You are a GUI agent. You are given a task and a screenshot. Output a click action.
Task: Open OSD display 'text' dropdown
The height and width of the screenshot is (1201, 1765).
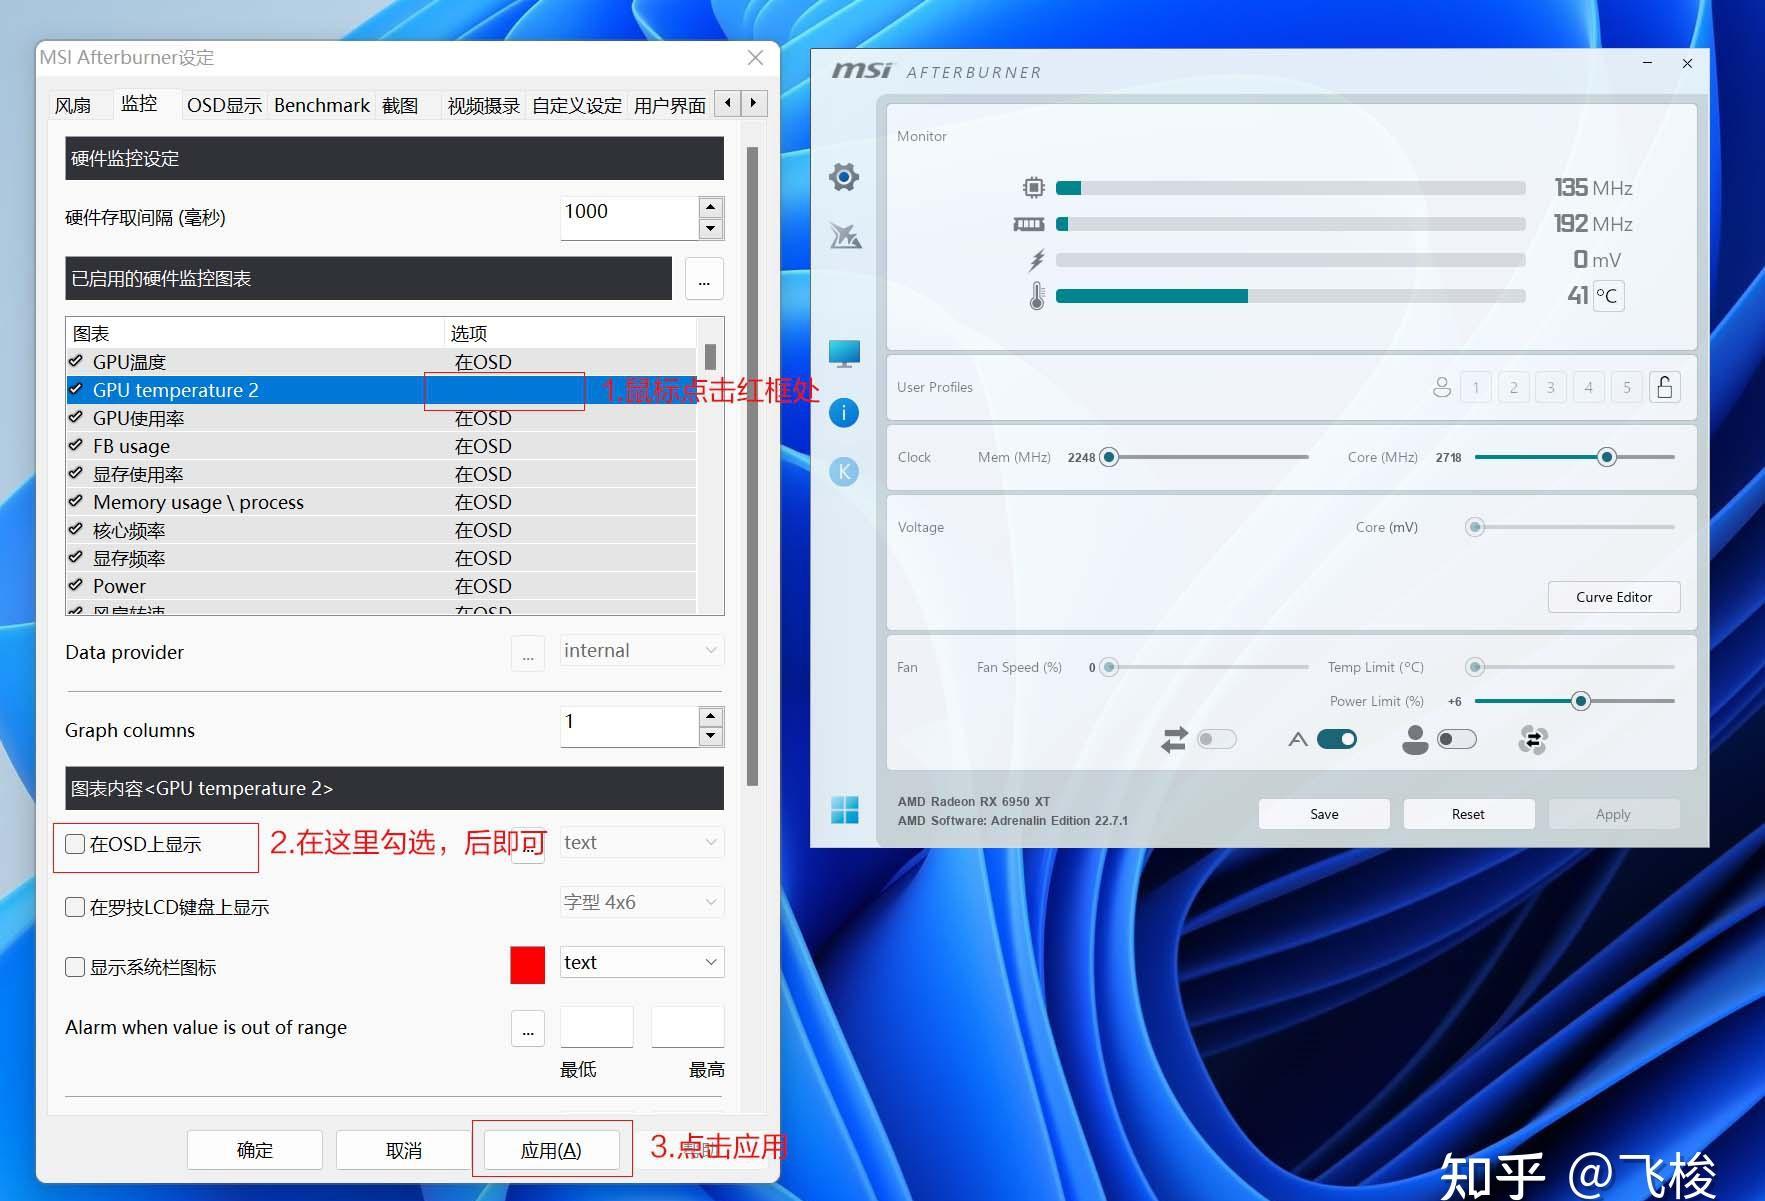641,843
